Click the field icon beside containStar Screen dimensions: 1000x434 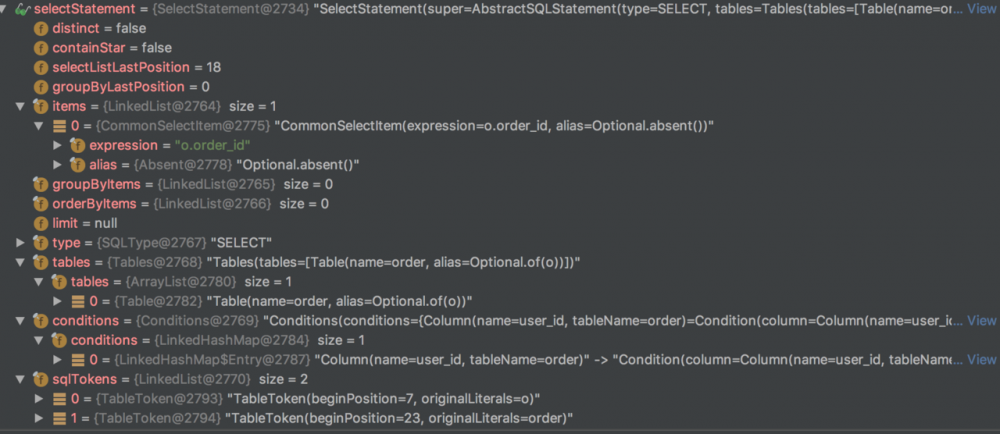tap(41, 48)
